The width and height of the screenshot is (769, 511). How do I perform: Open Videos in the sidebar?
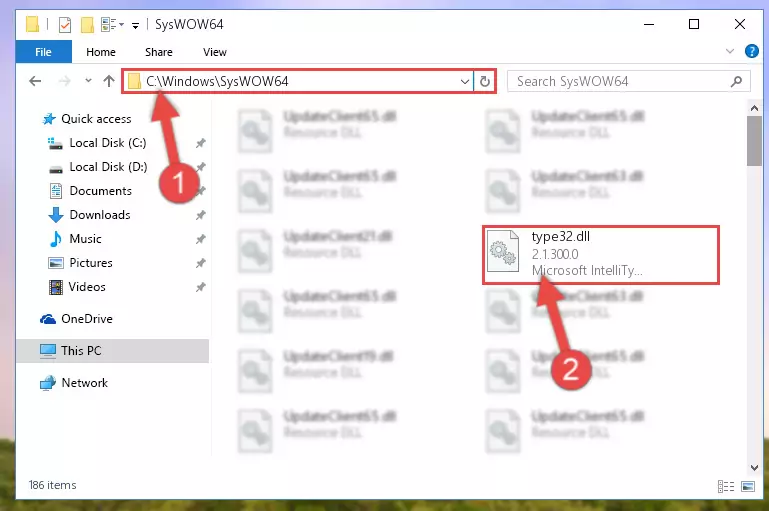click(87, 287)
